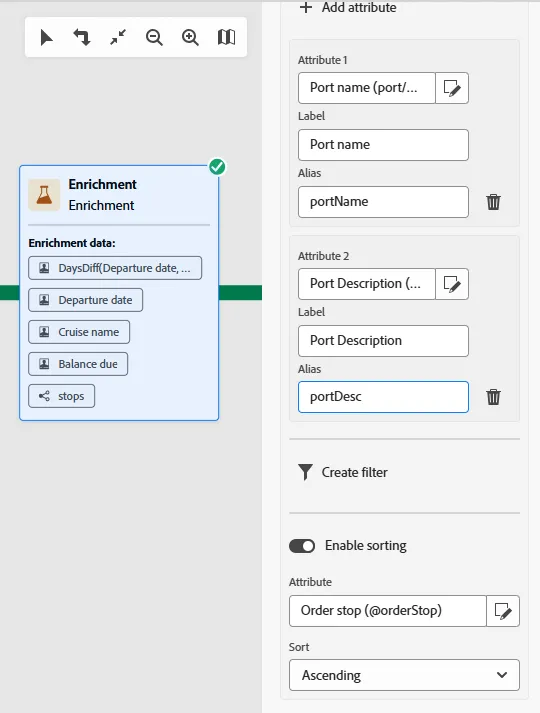Delete Attribute 2 with trash icon
540x713 pixels.
(x=493, y=397)
